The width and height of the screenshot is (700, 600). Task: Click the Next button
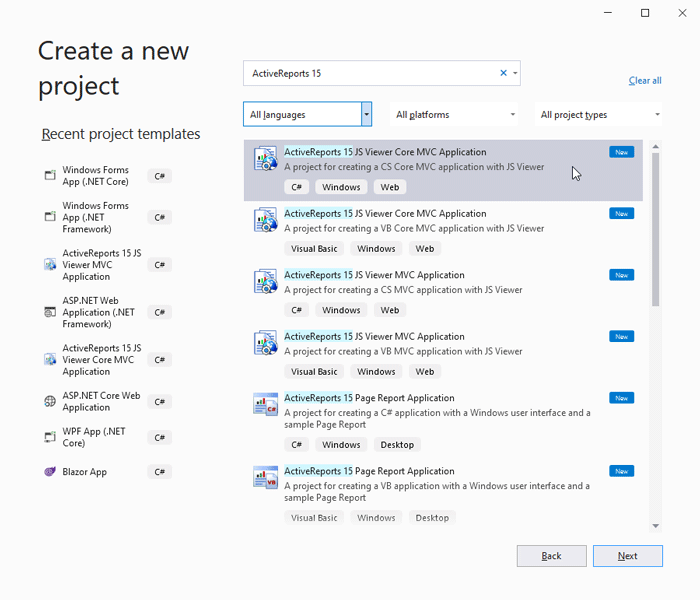tap(628, 556)
